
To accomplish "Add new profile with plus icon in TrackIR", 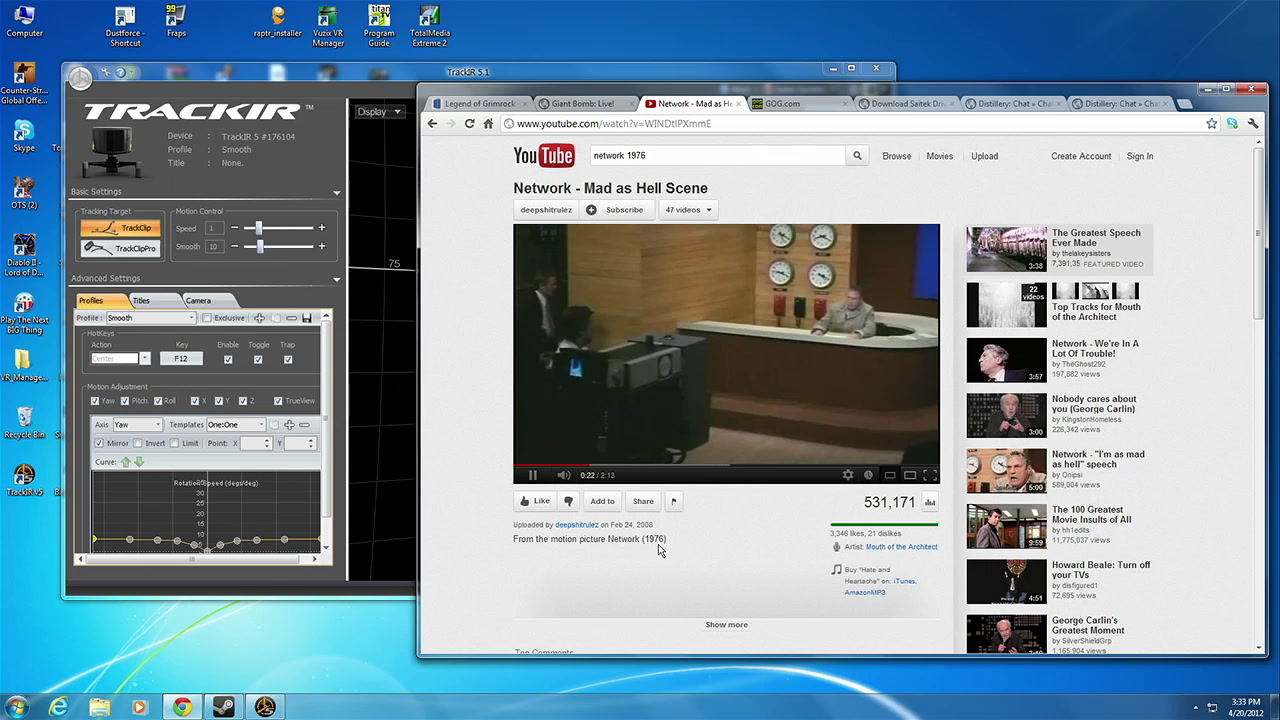I will point(260,318).
